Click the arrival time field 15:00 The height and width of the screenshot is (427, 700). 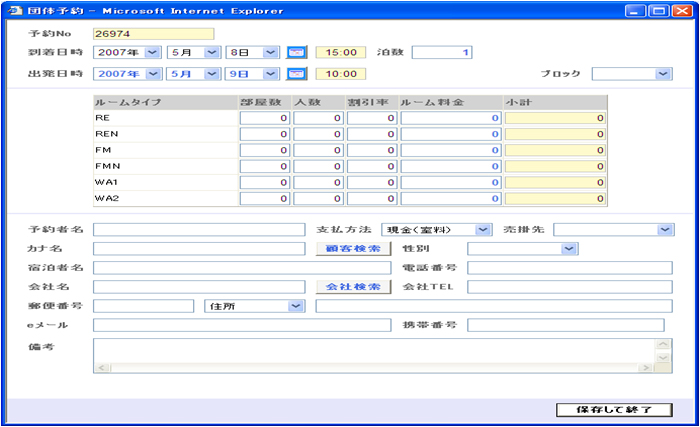[x=341, y=52]
